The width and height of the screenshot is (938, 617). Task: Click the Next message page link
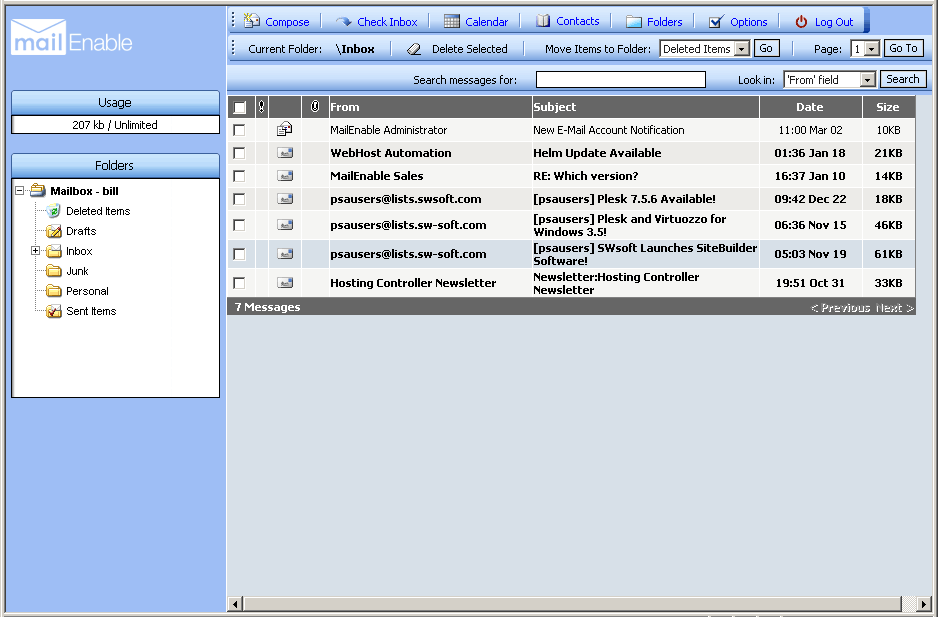pos(893,307)
